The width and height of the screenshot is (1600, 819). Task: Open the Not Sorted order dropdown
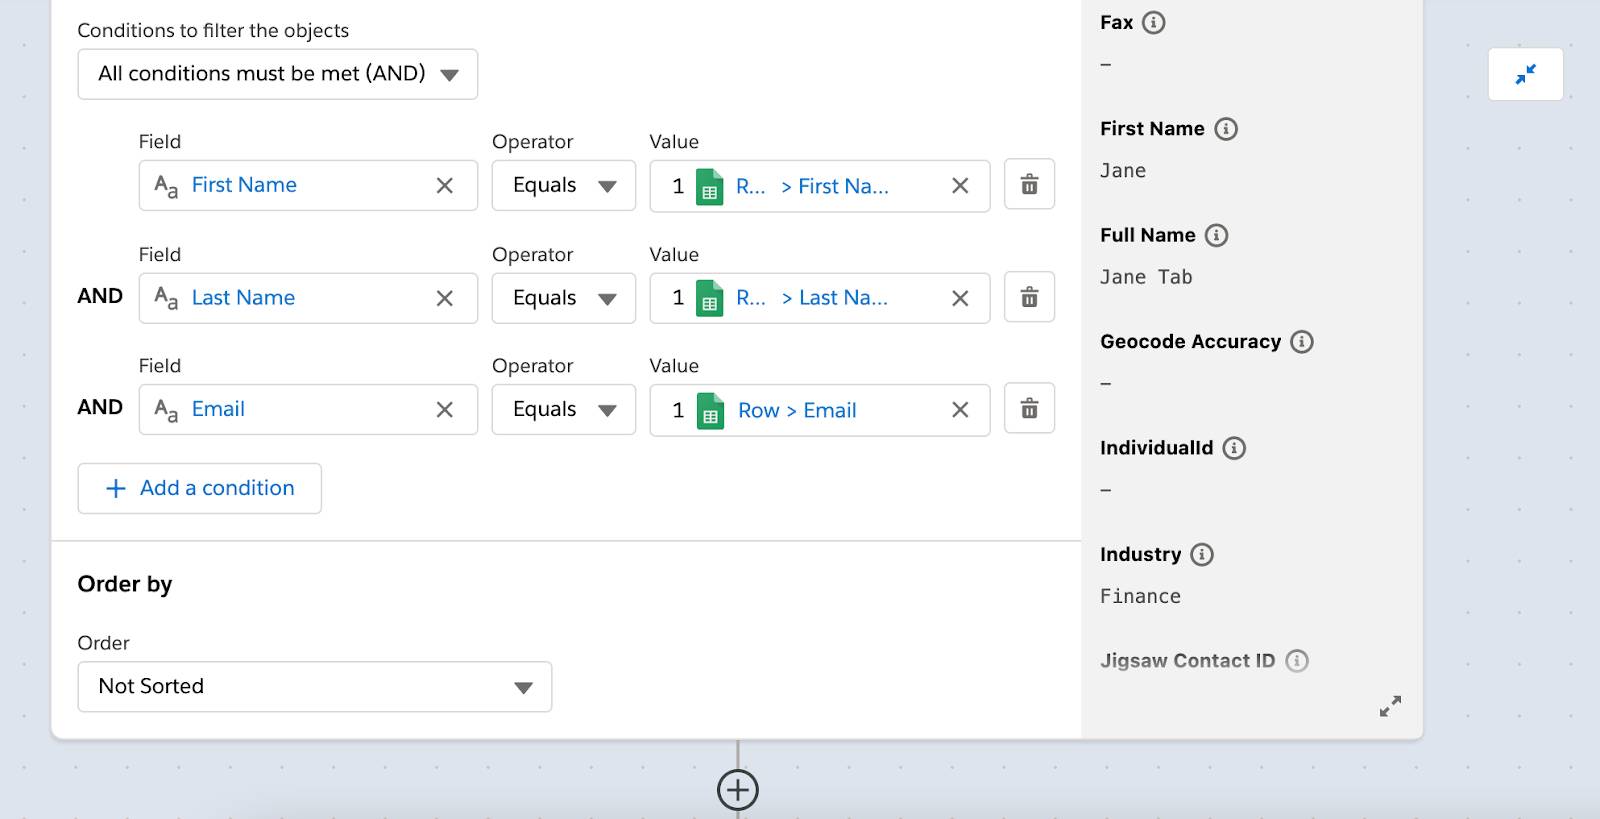click(315, 686)
